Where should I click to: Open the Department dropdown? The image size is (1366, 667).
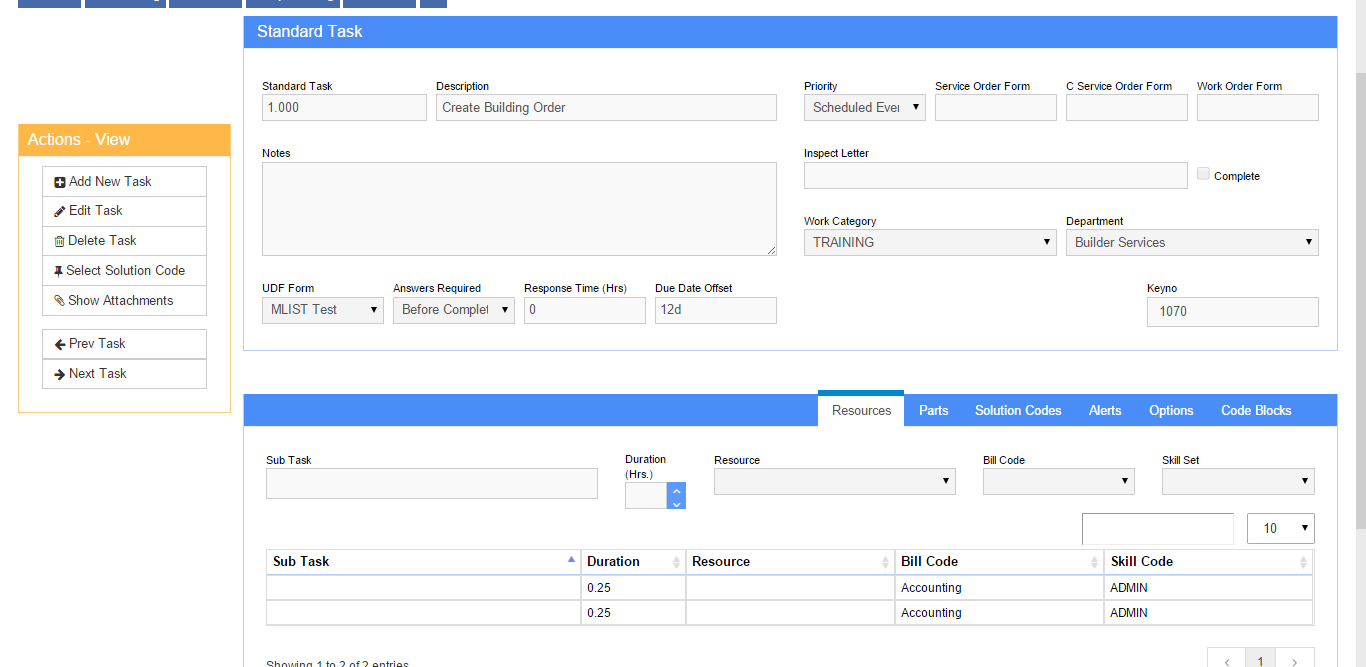pos(1191,243)
